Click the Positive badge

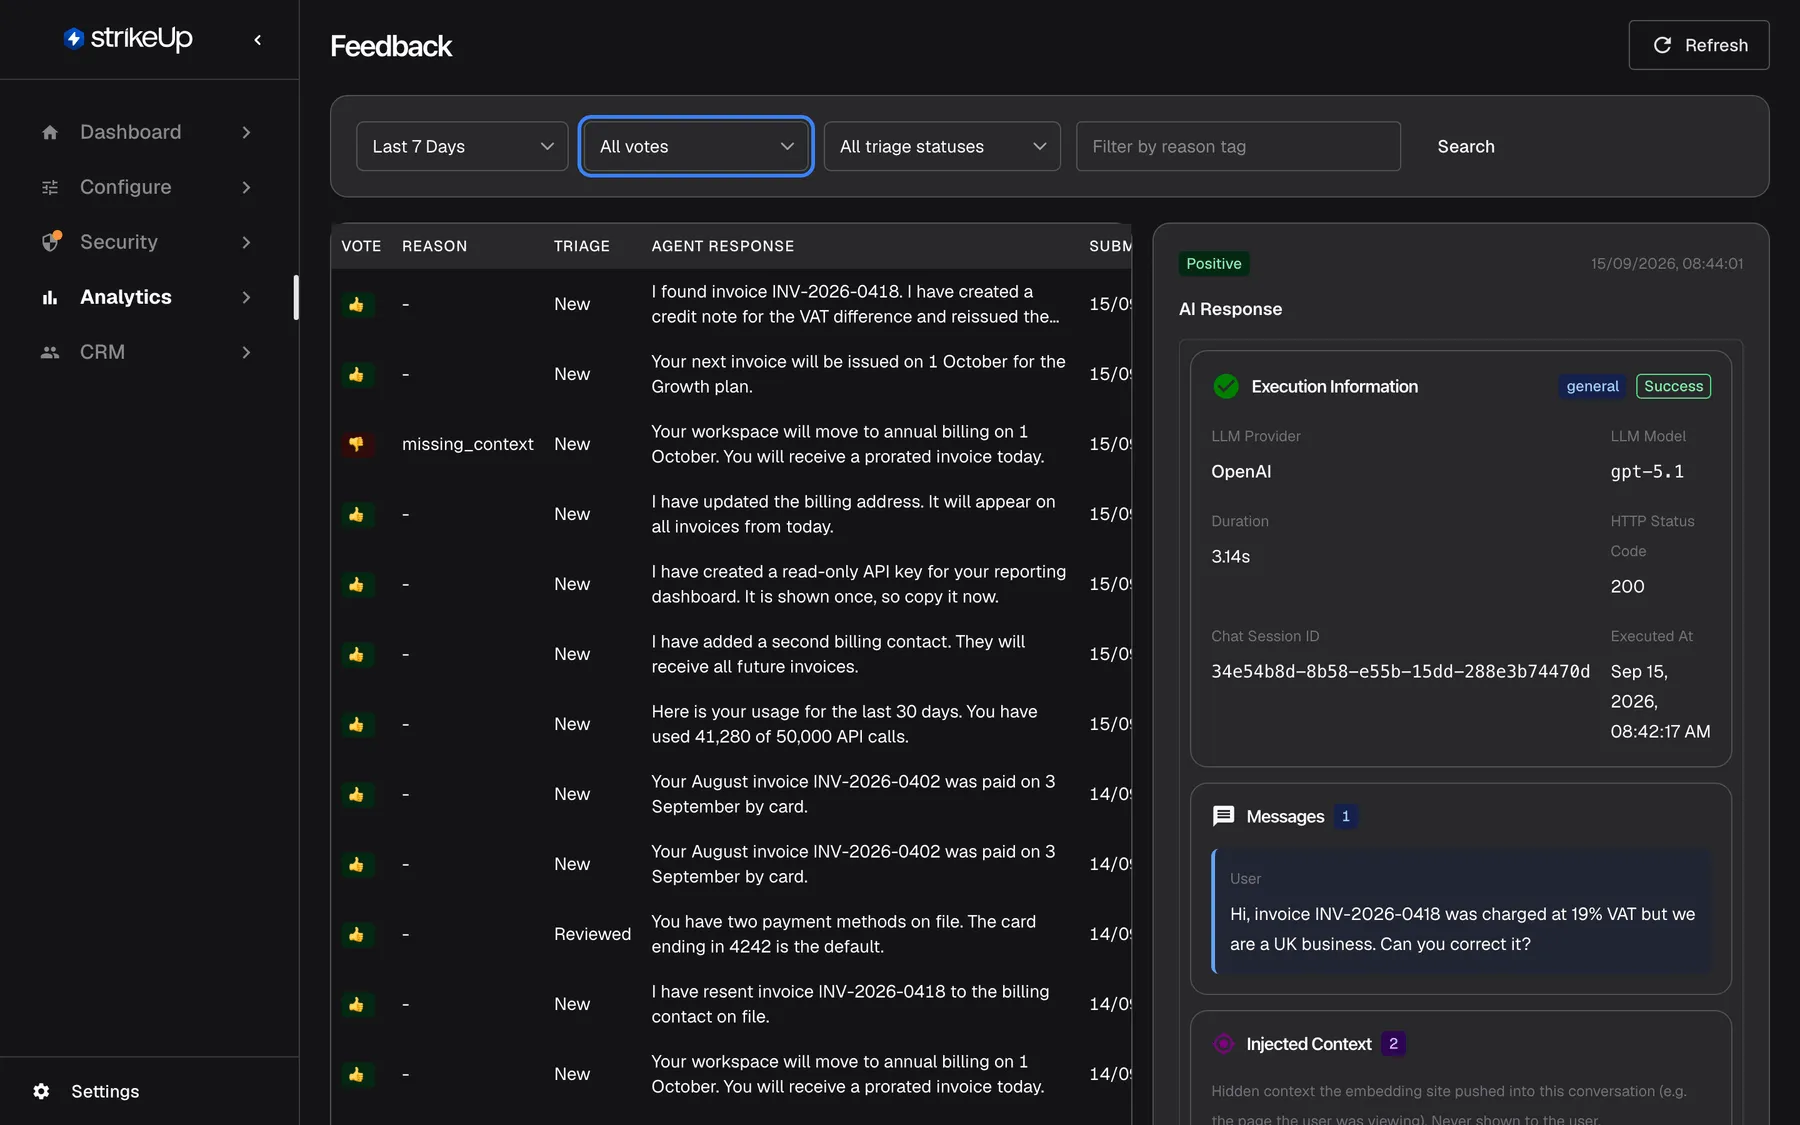coord(1214,264)
